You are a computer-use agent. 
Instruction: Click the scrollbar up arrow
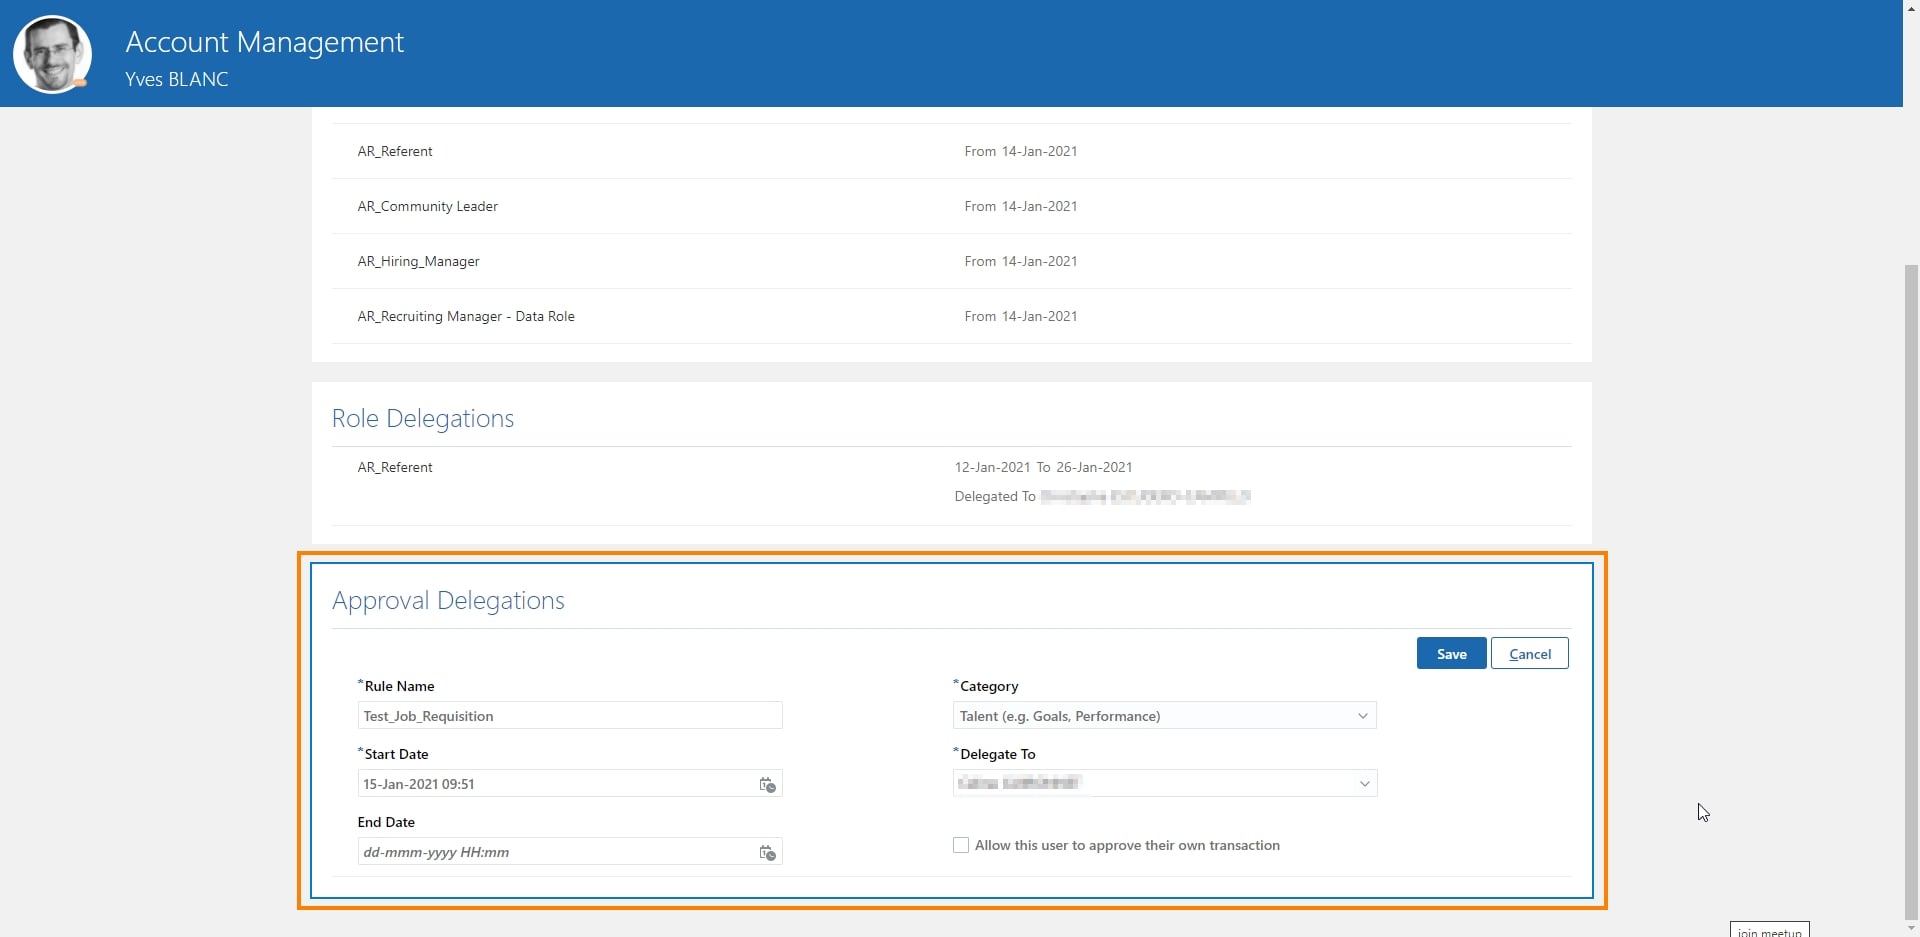tap(1912, 7)
